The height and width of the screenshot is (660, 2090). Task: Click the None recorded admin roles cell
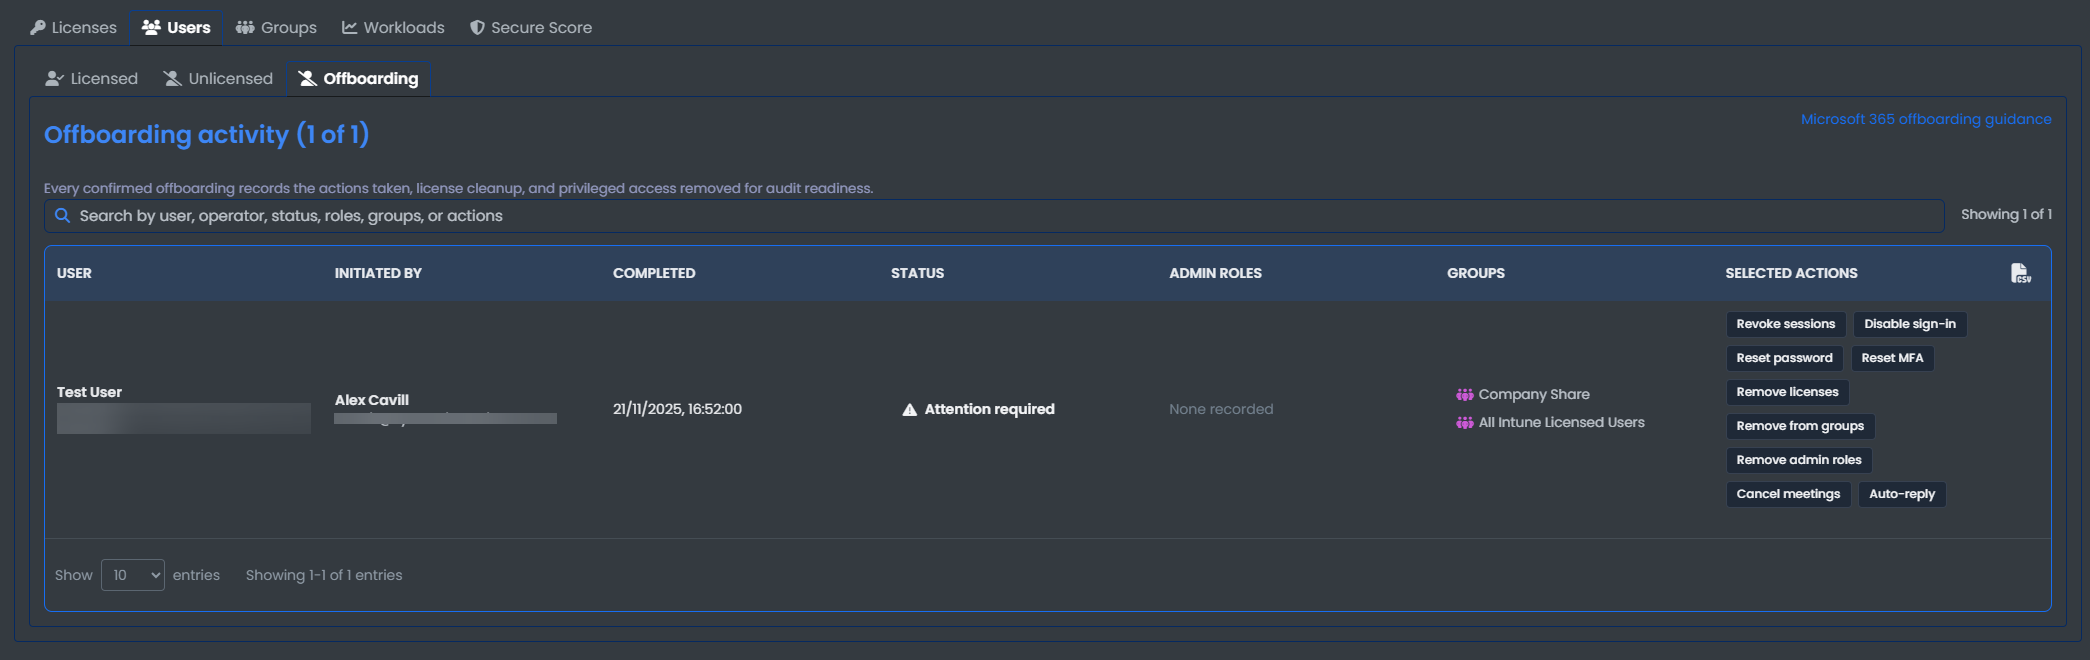(x=1221, y=409)
